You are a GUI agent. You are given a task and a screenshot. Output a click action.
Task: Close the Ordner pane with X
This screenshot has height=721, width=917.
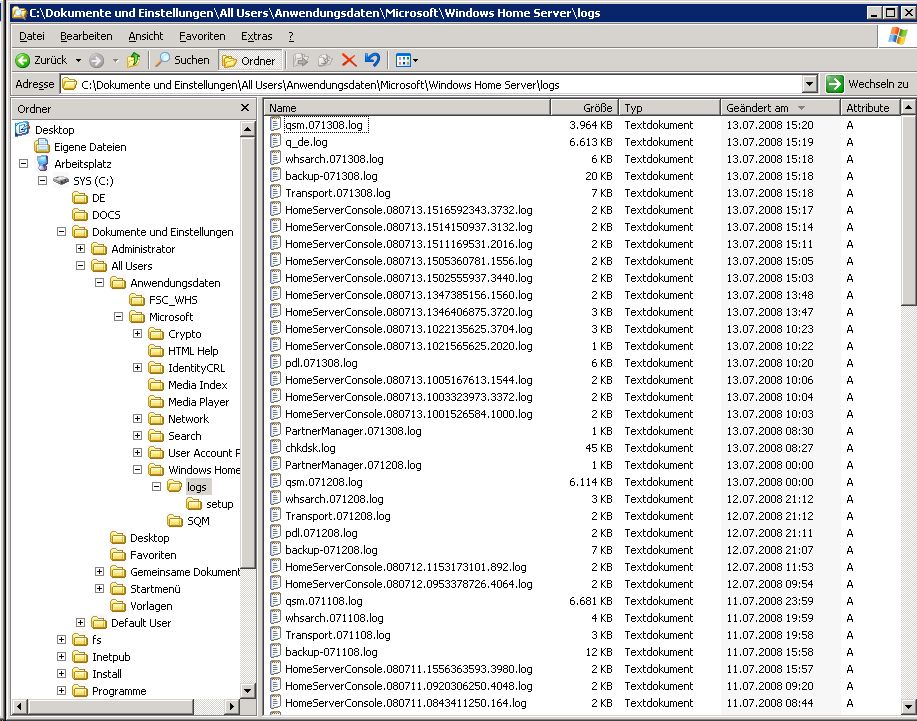coord(245,108)
